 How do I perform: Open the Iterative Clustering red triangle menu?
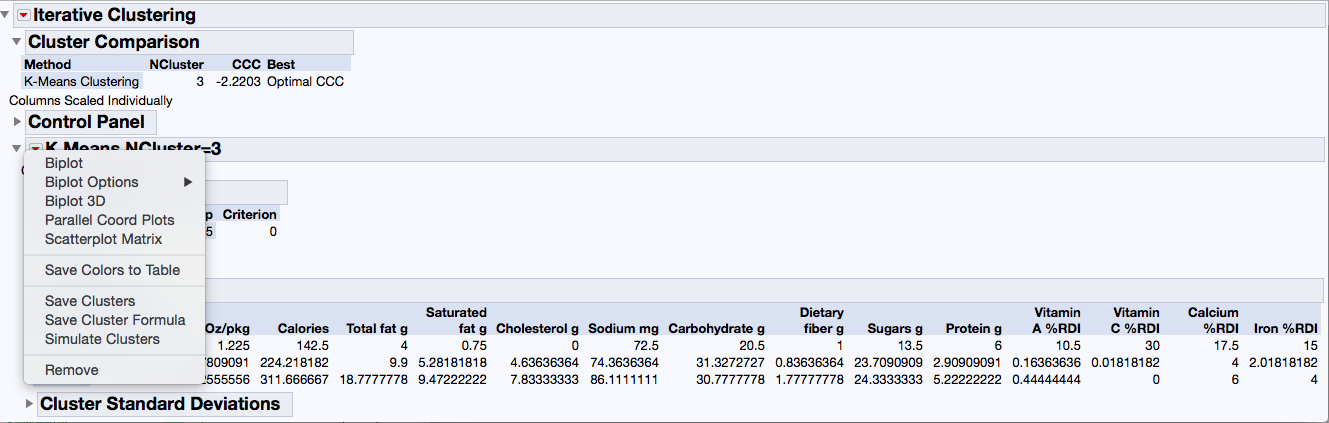point(24,16)
